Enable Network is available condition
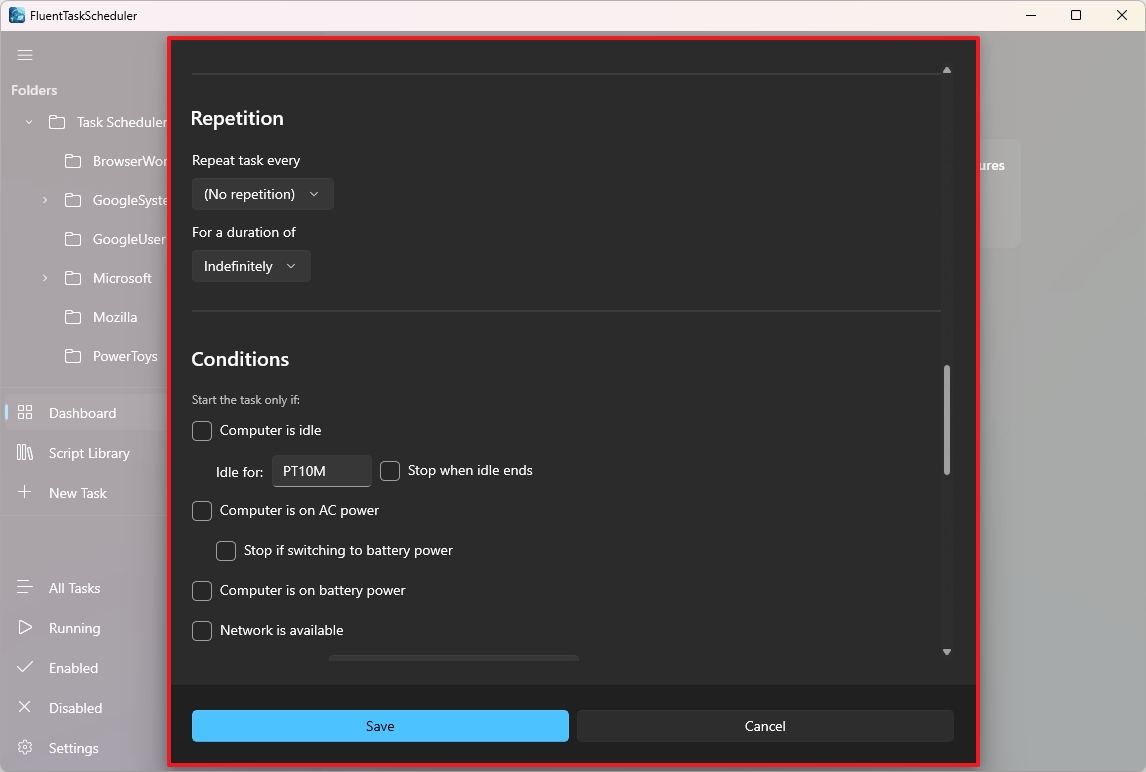The image size is (1146, 772). (x=201, y=630)
